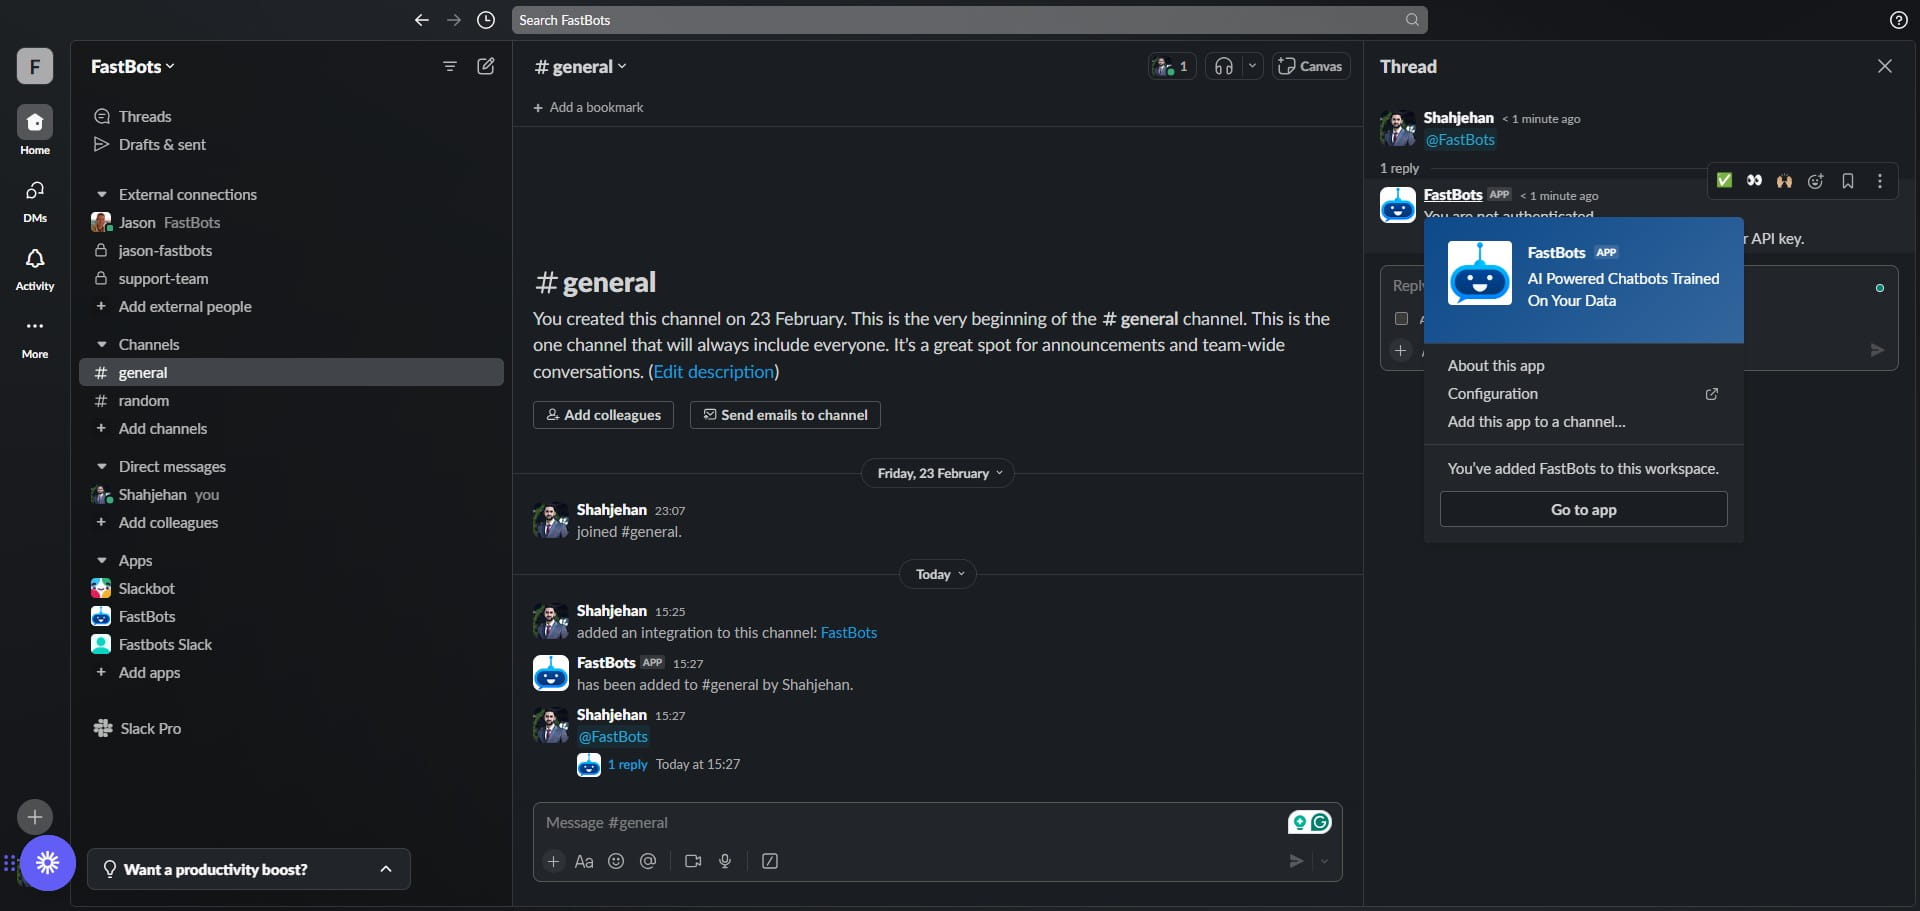1920x911 pixels.
Task: Open the Activity tab in the left rail
Action: (35, 268)
